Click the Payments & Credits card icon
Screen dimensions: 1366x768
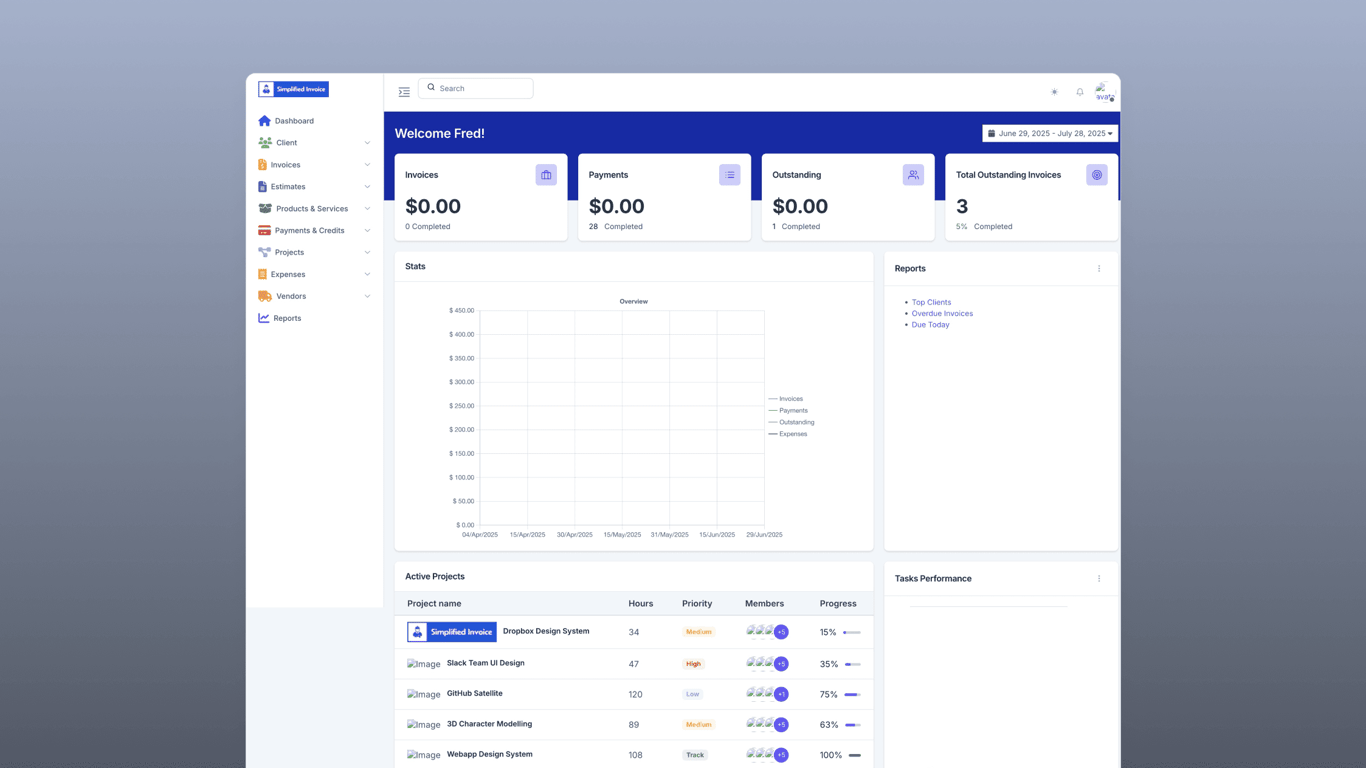click(x=265, y=231)
